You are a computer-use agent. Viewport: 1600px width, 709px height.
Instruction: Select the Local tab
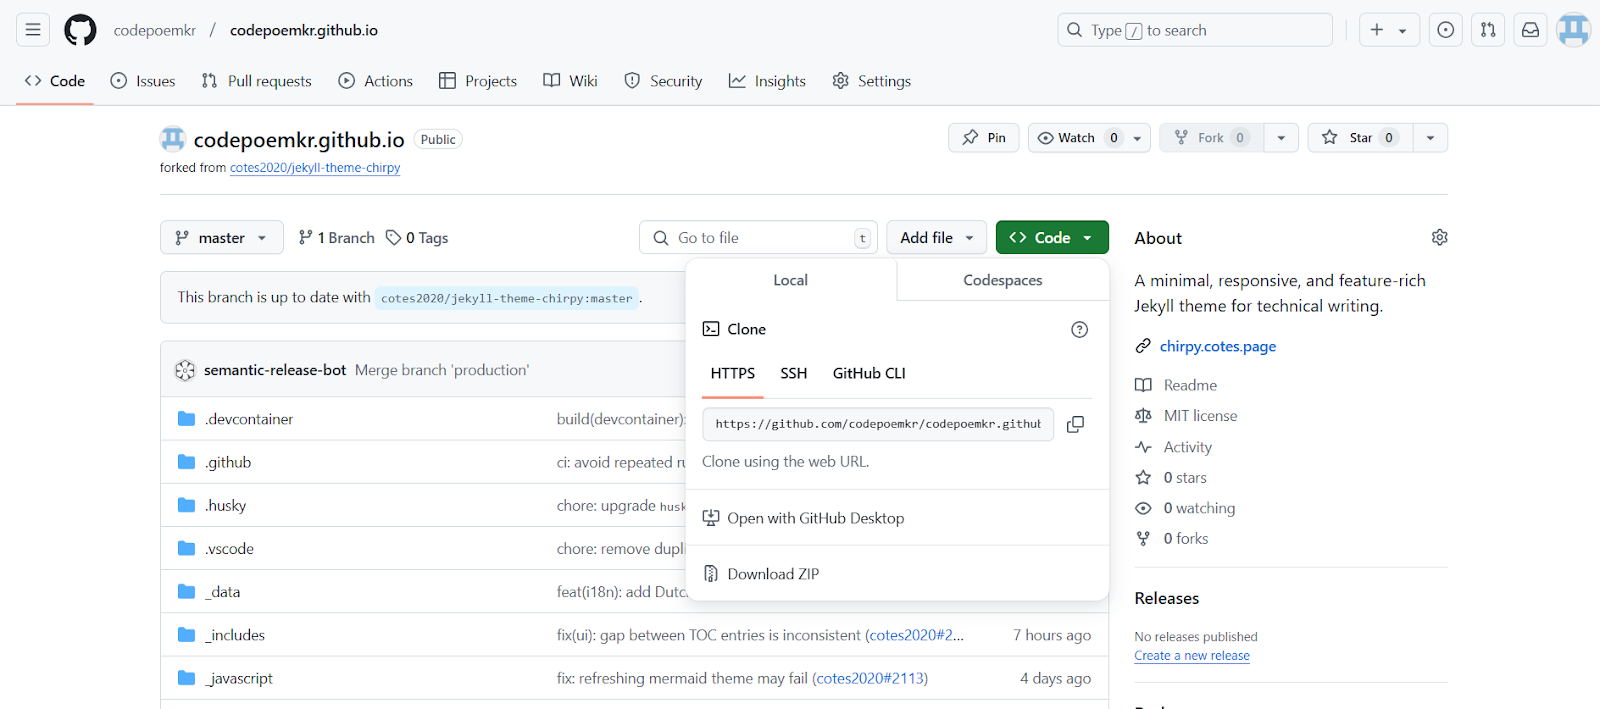pyautogui.click(x=791, y=280)
